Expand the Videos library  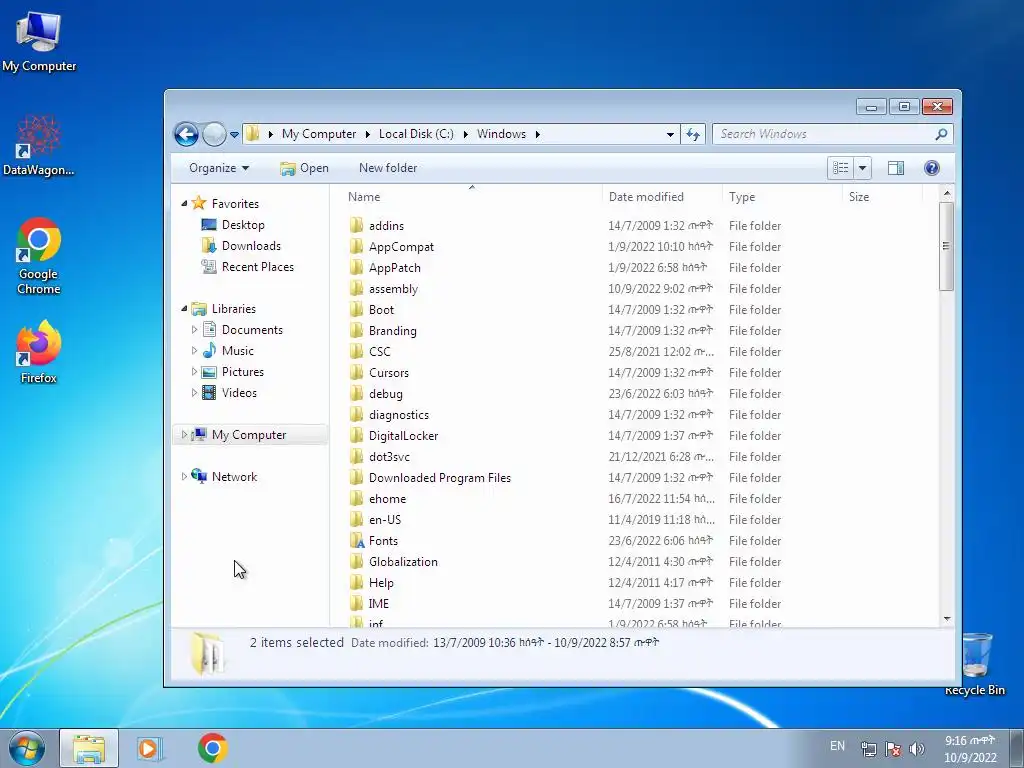(194, 392)
